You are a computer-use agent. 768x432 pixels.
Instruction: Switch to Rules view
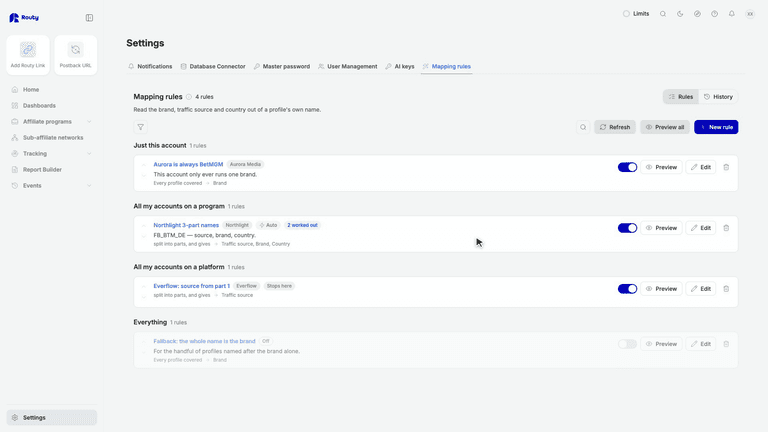[681, 97]
